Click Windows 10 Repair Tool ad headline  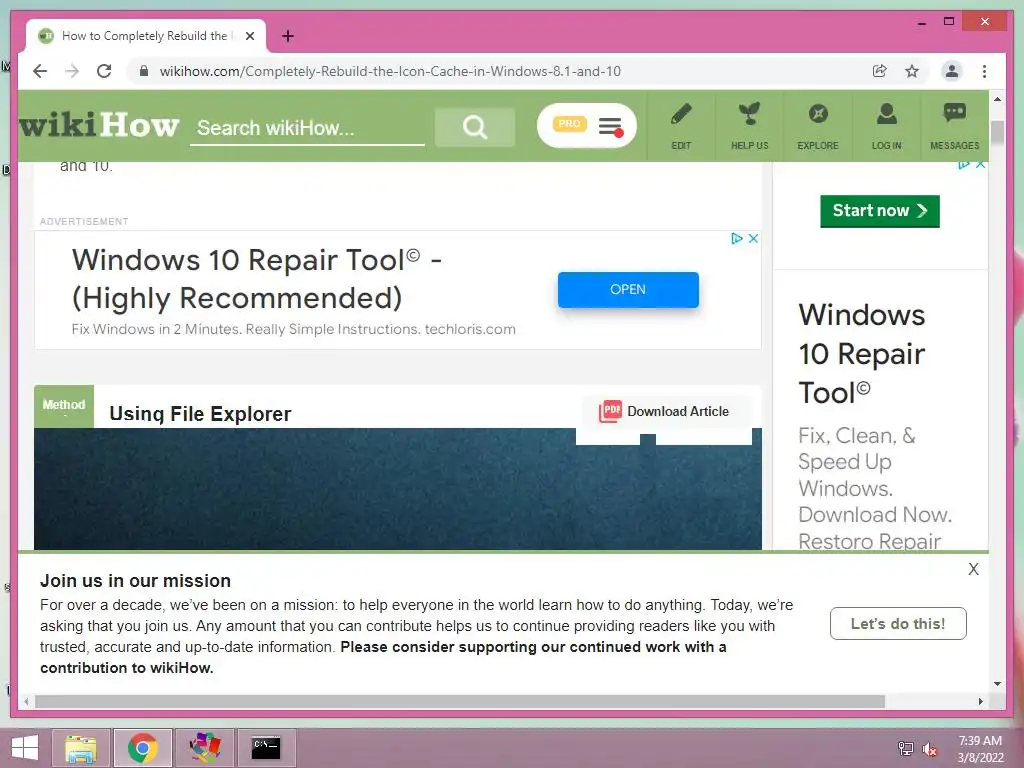pos(257,279)
